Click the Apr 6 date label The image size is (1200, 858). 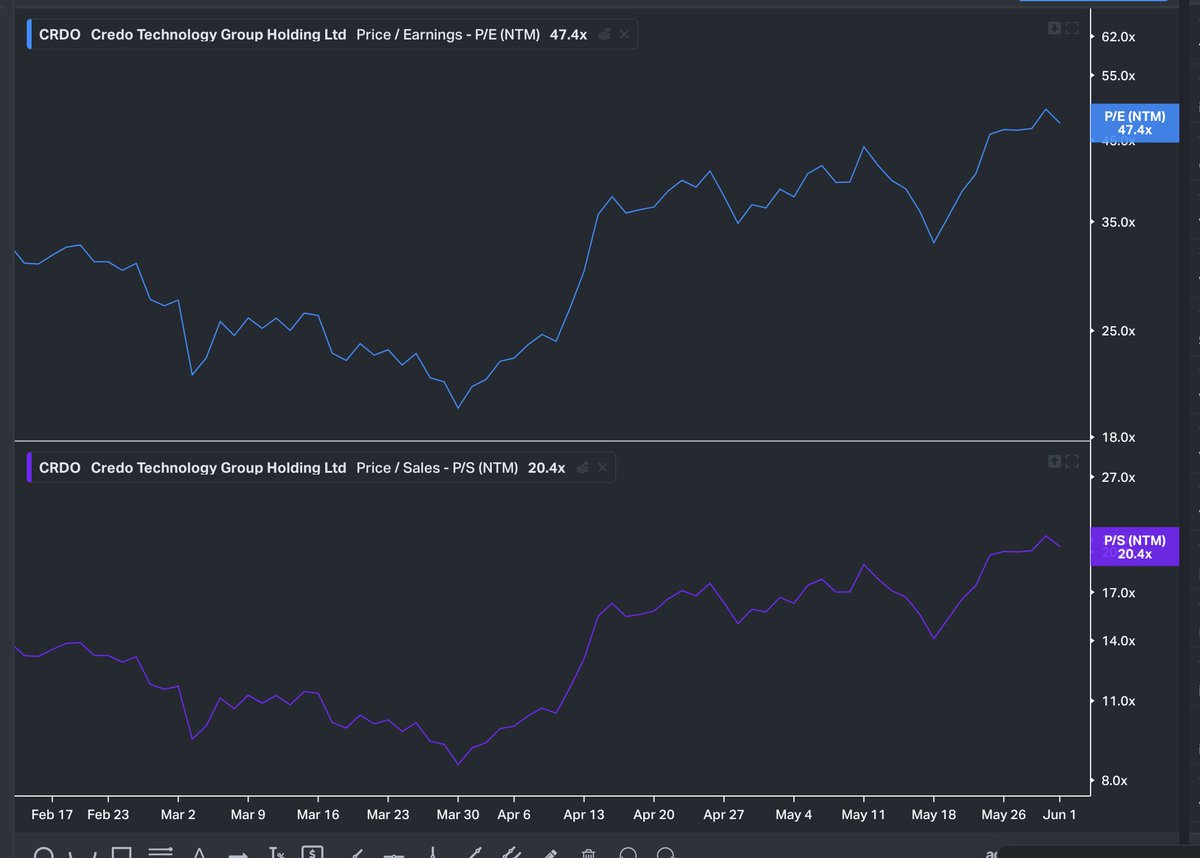point(513,815)
